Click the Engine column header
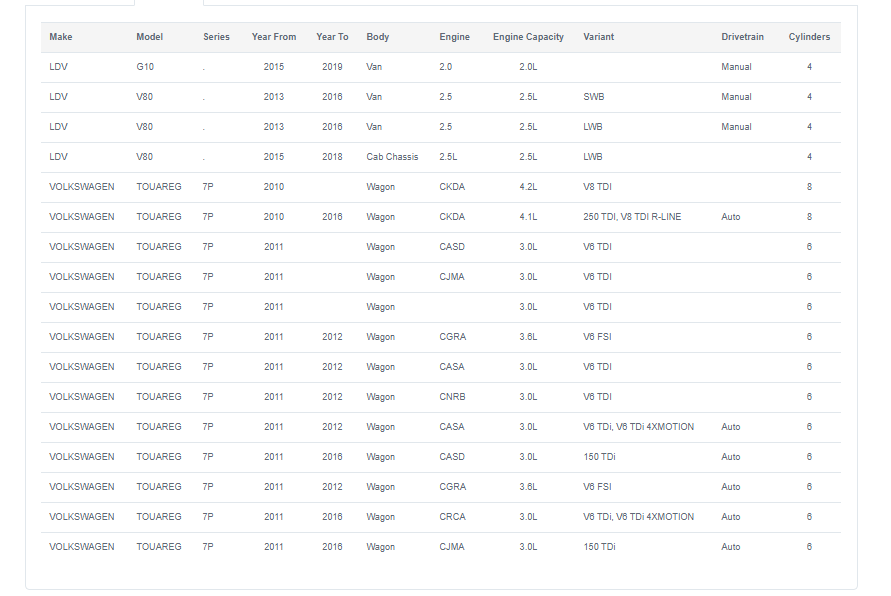Screen dimensions: 891x596 point(455,37)
